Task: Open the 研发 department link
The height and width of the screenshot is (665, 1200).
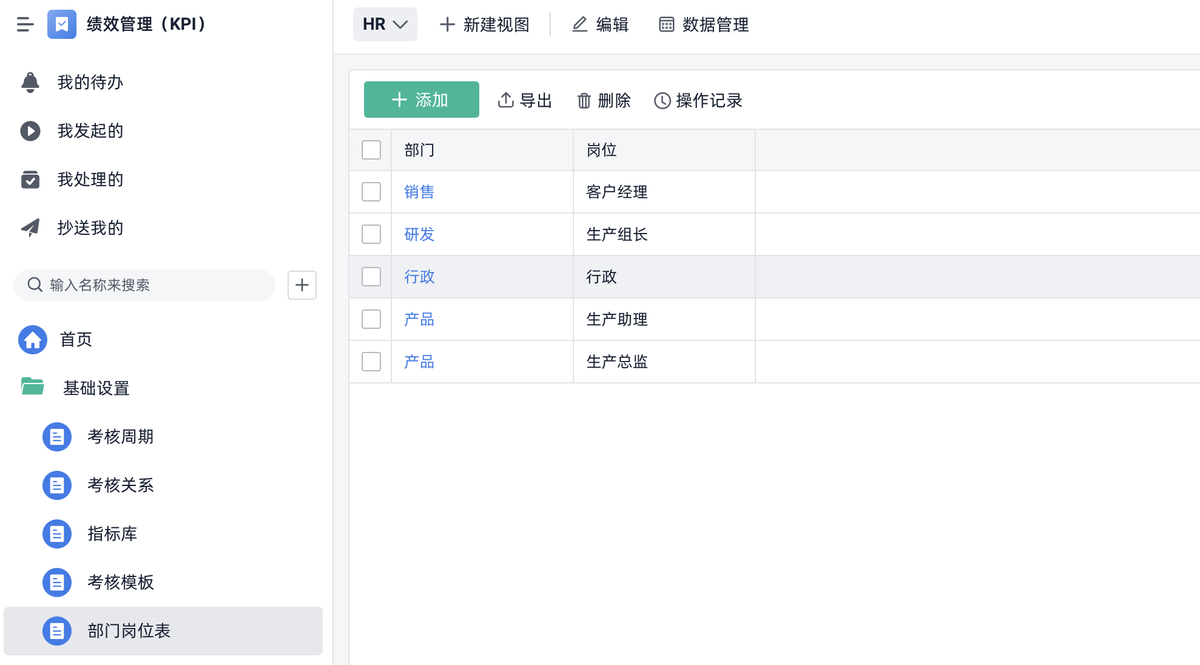Action: [x=419, y=234]
